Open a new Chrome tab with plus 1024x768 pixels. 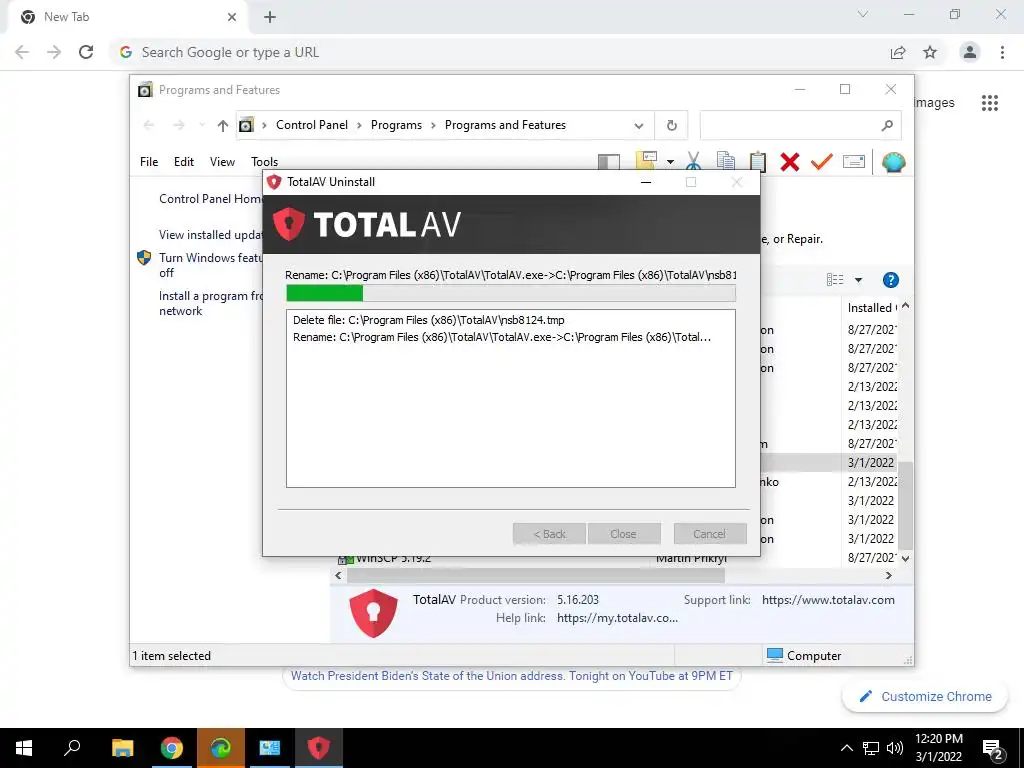pos(270,18)
